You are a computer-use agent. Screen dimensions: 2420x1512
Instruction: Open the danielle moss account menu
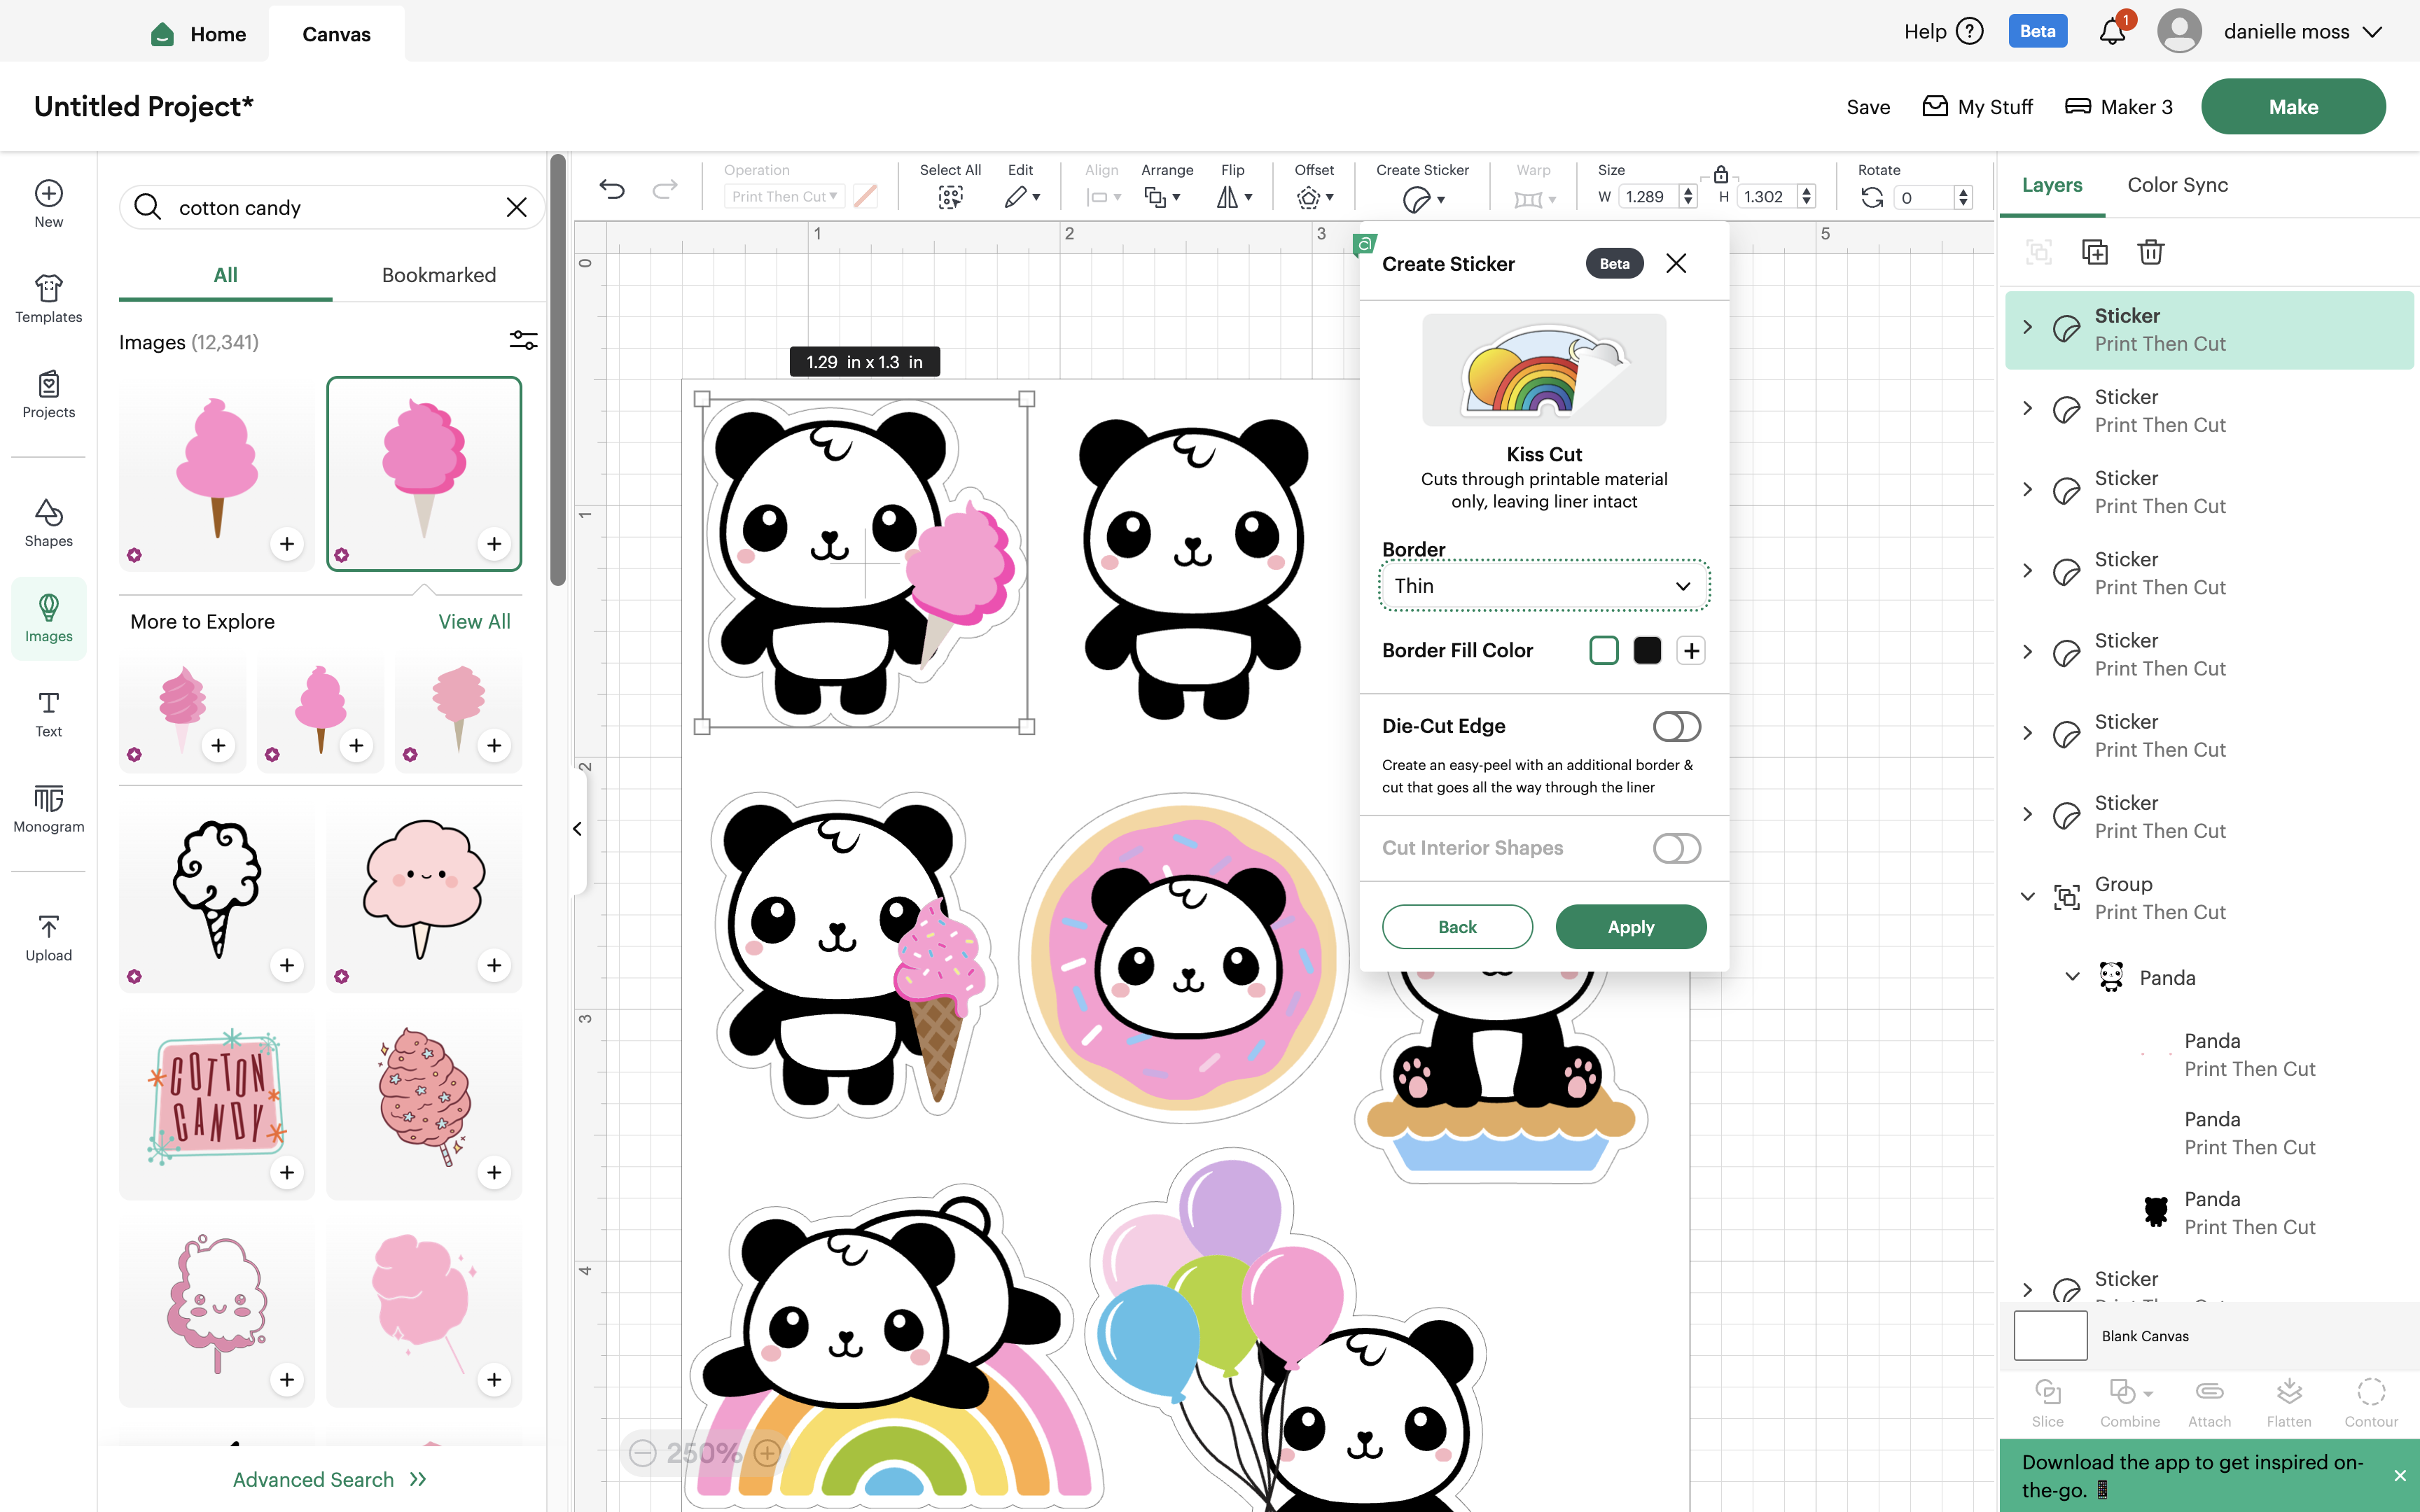tap(2303, 31)
